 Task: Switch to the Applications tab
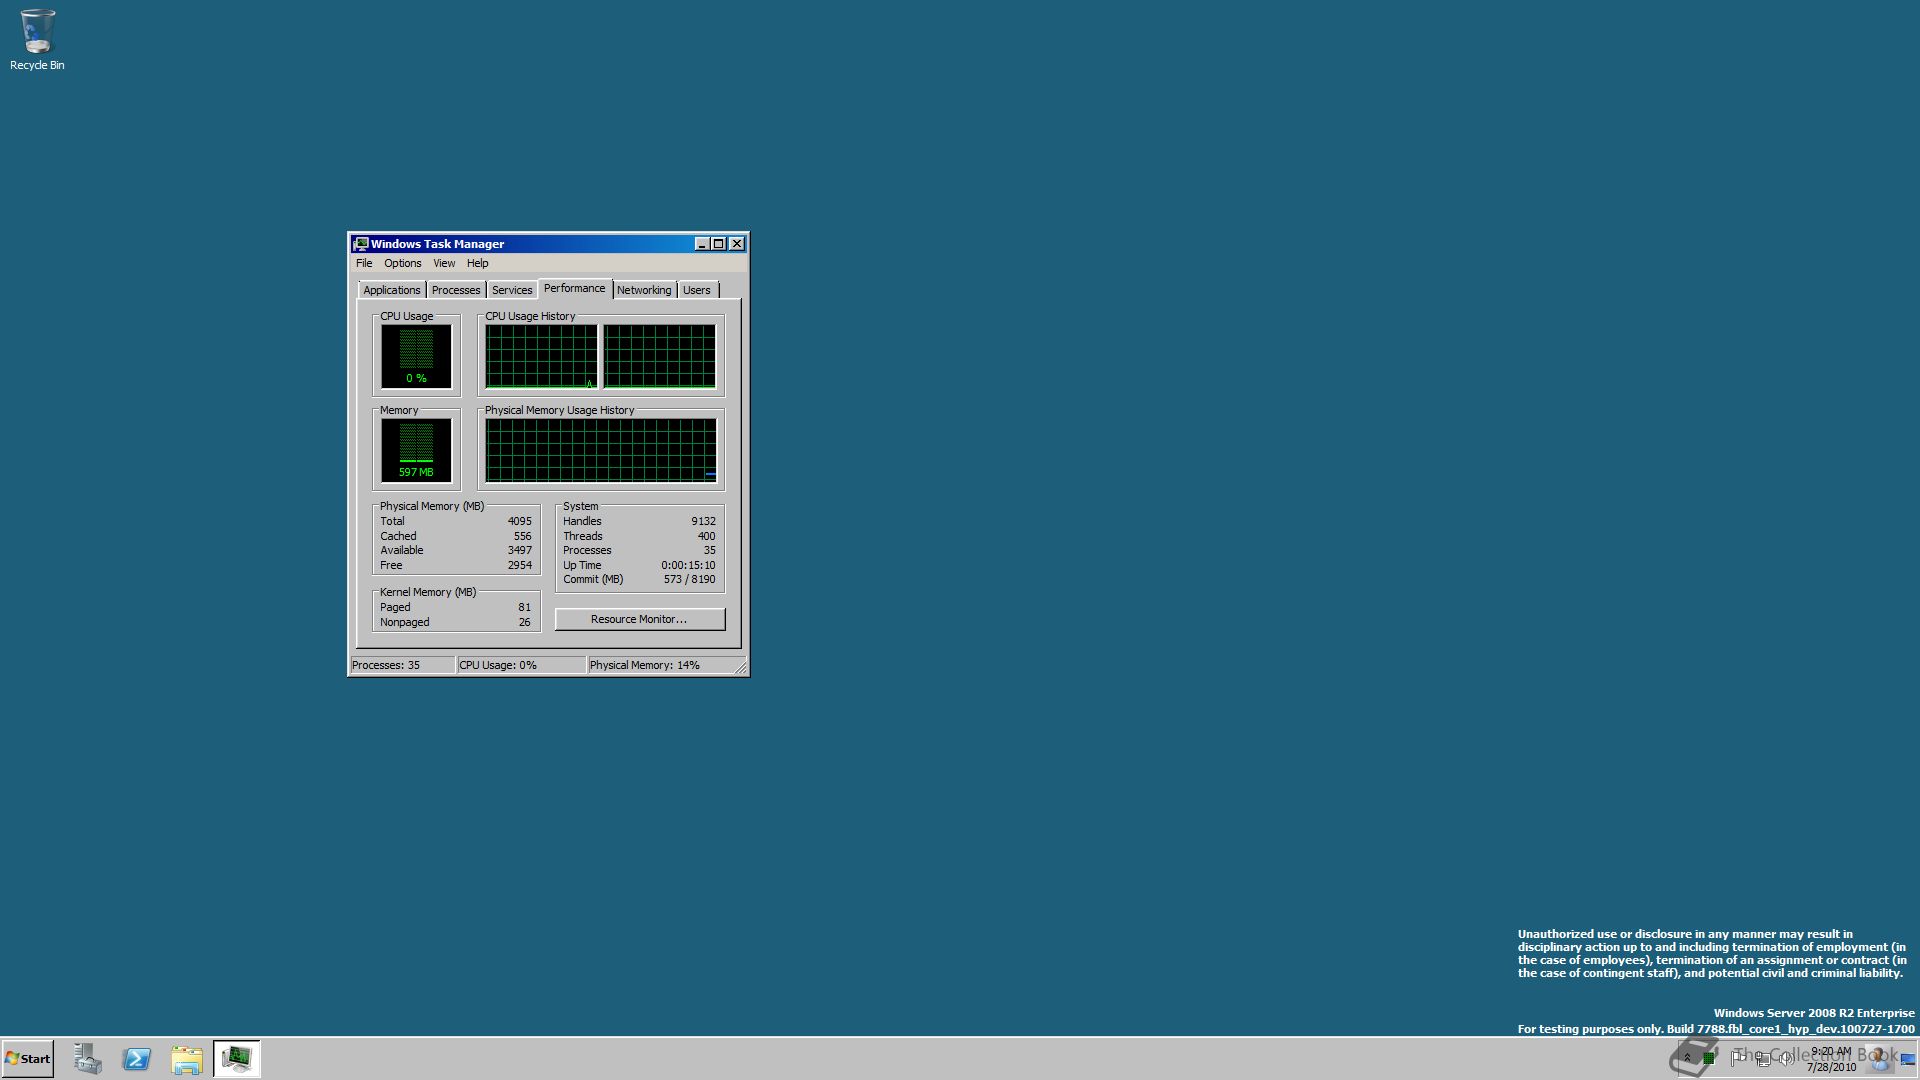(392, 290)
